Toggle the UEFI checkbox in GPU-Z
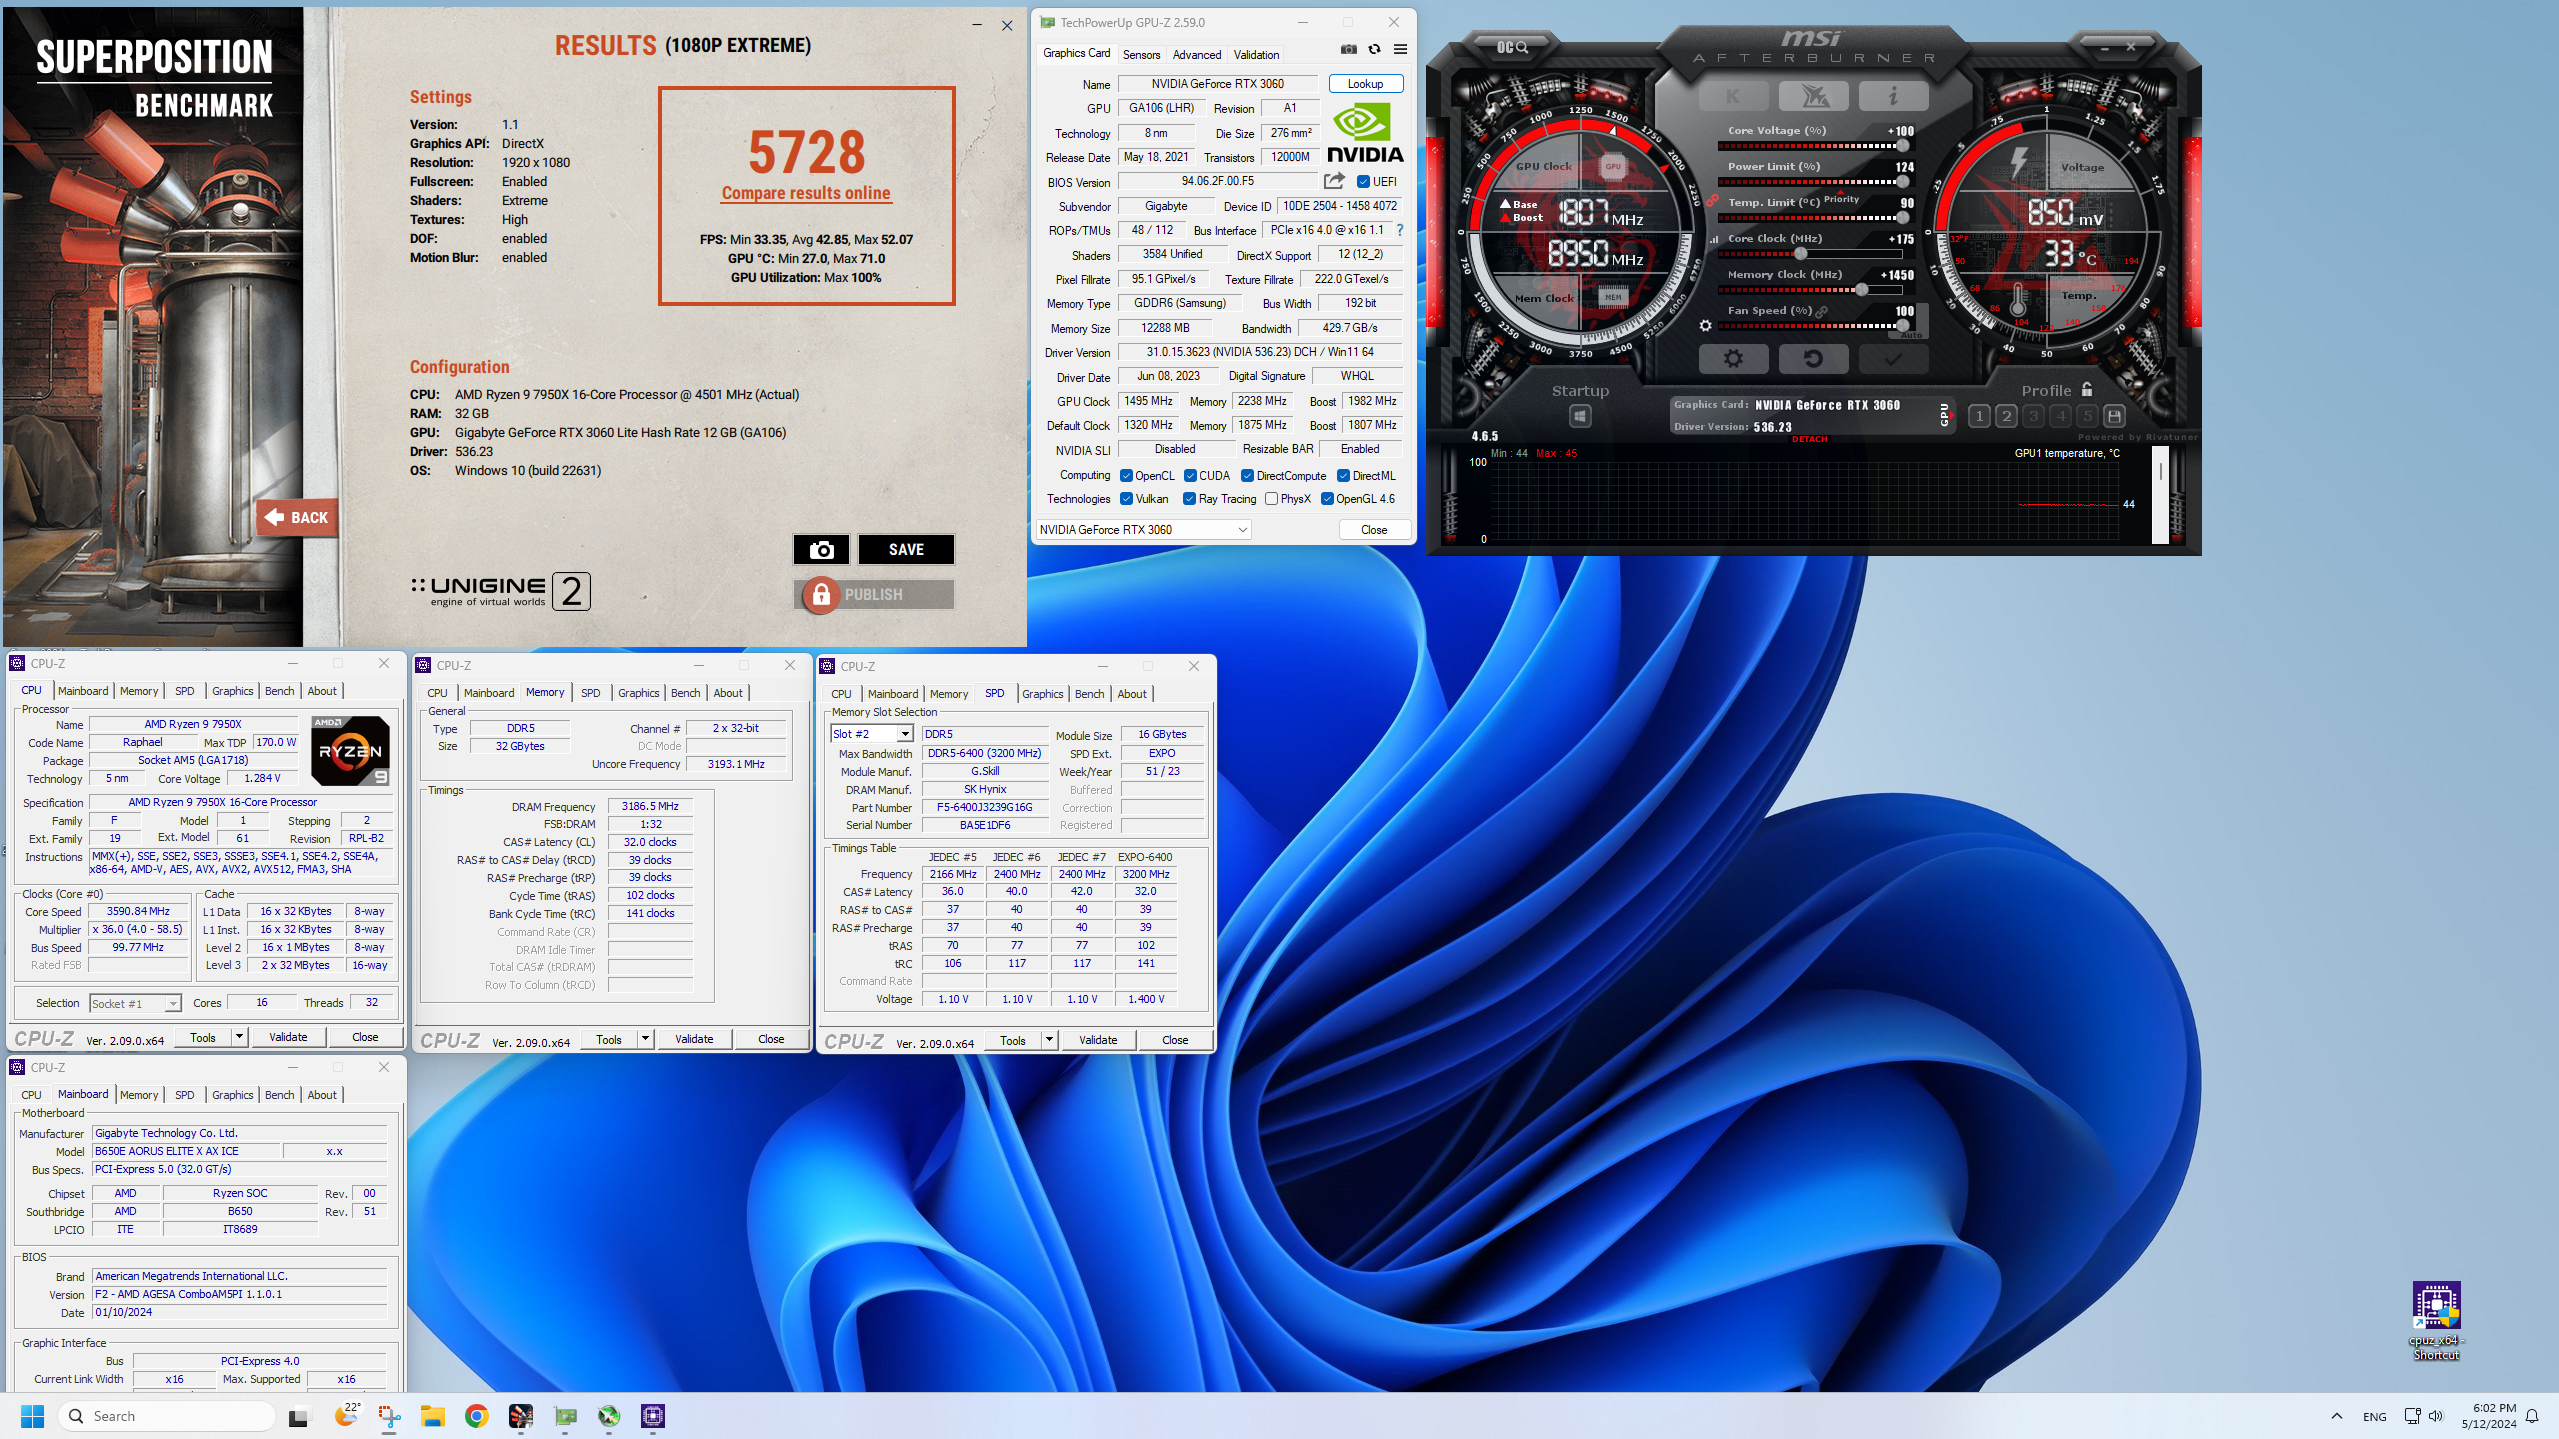The width and height of the screenshot is (2559, 1439). tap(1363, 182)
